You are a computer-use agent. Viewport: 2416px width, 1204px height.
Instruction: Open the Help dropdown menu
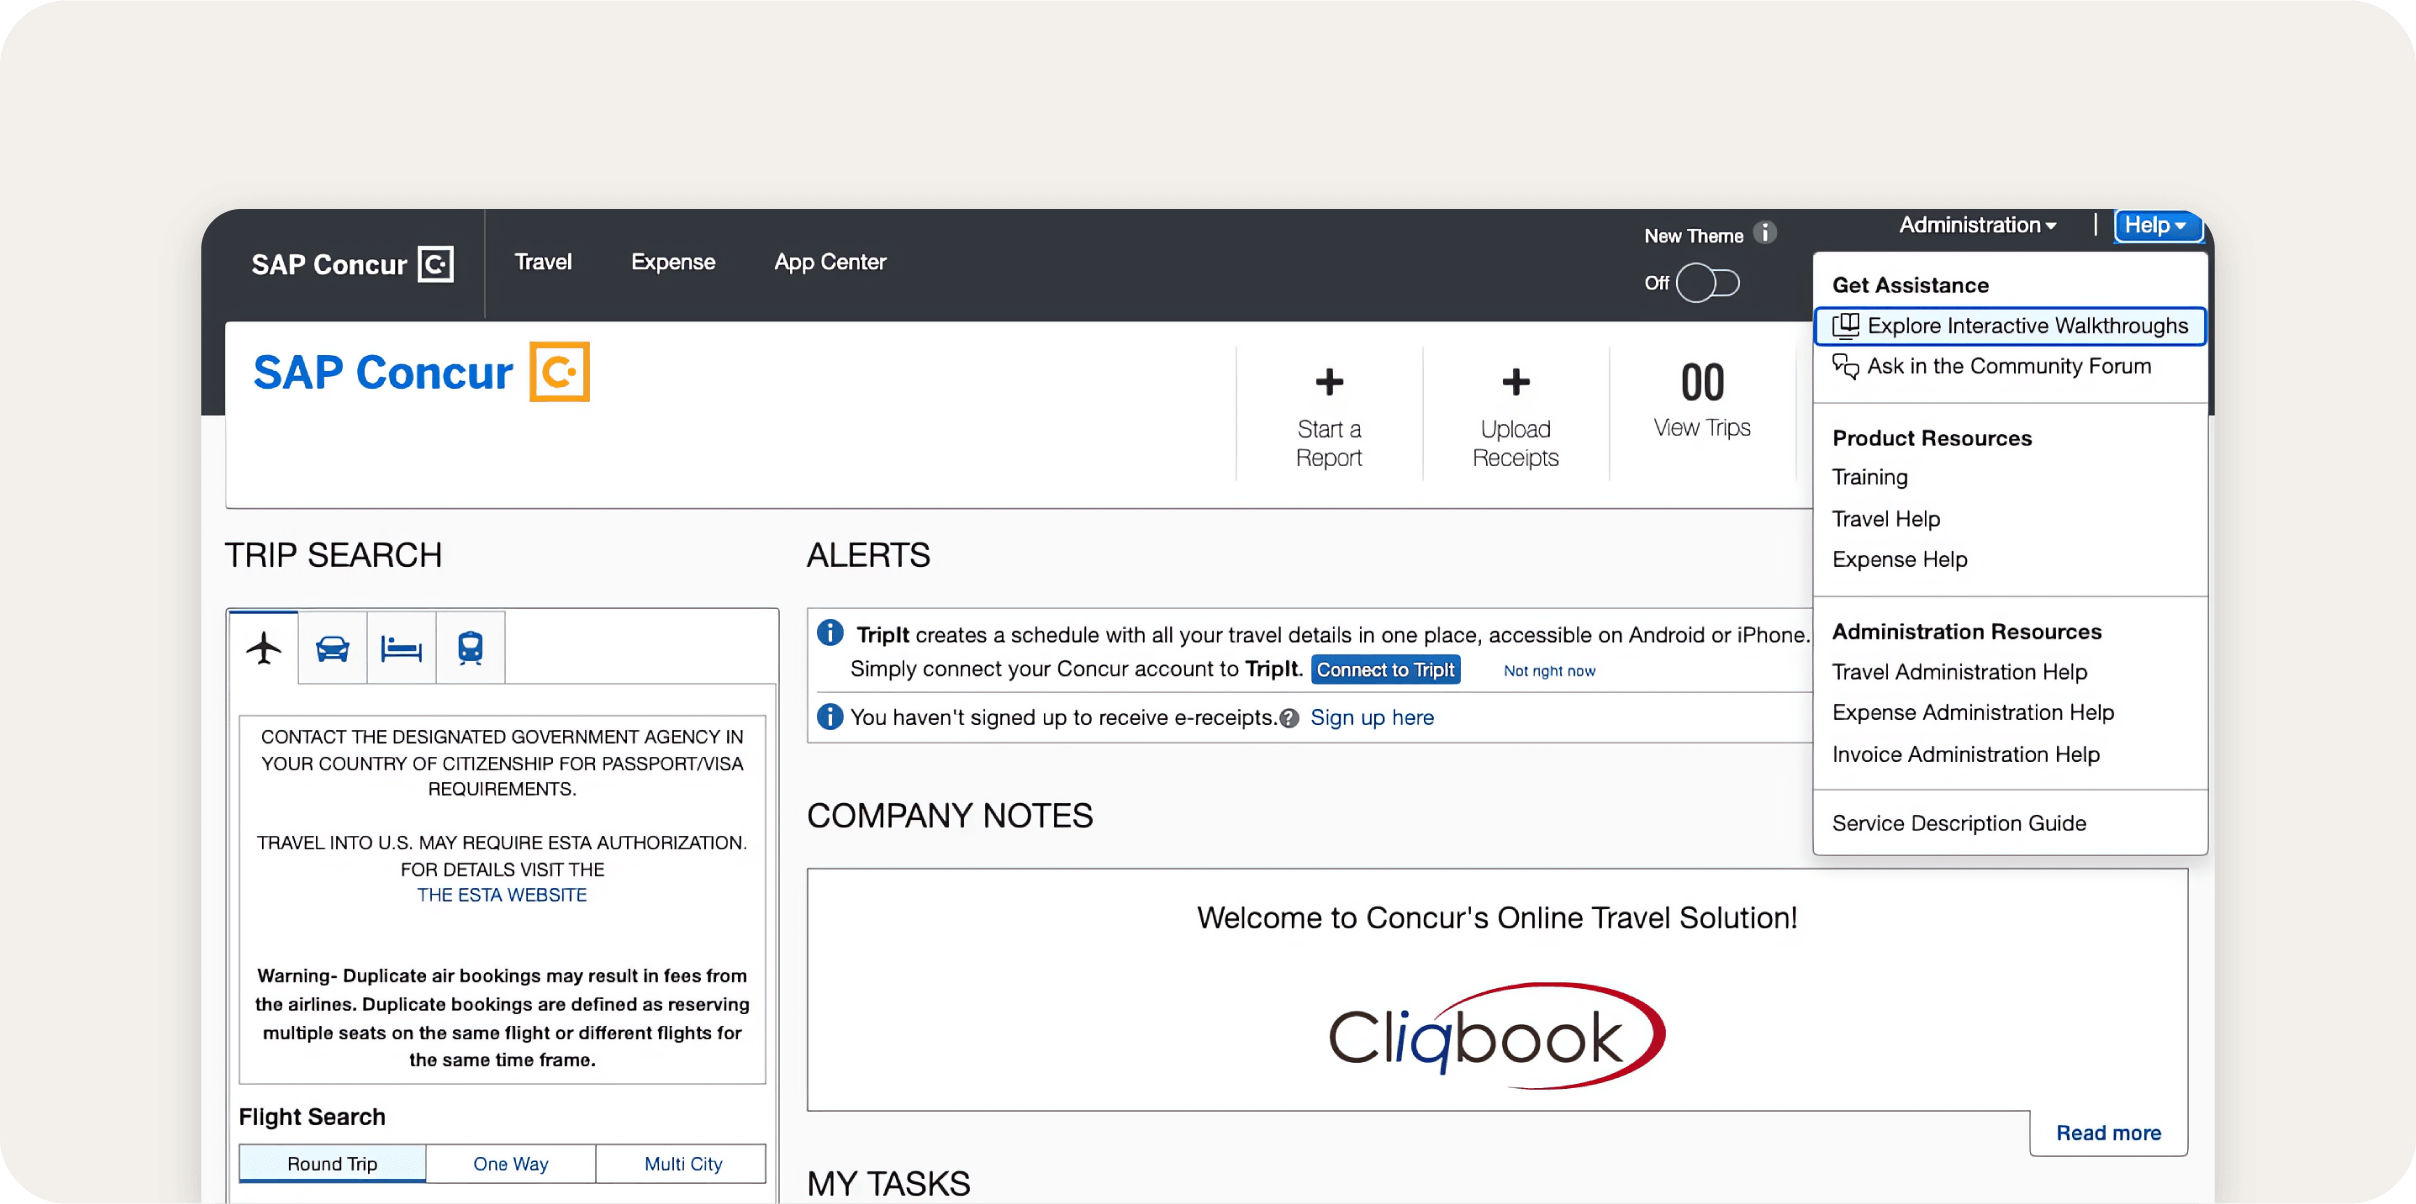pyautogui.click(x=2157, y=225)
